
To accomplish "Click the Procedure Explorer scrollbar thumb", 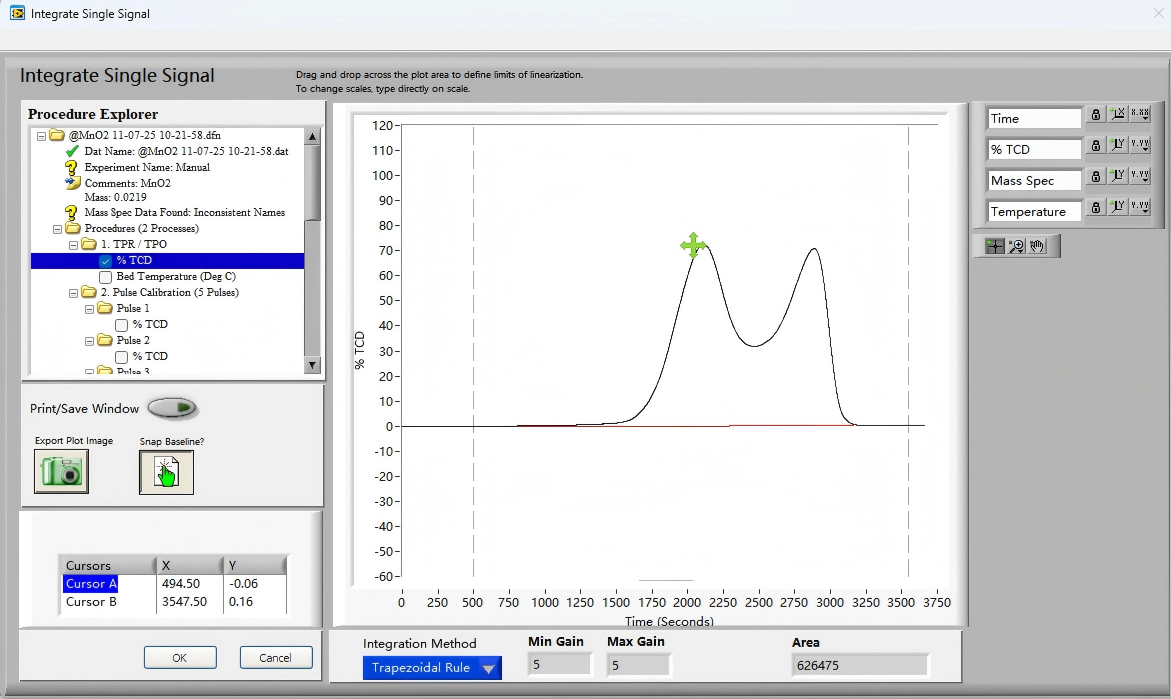I will point(312,183).
